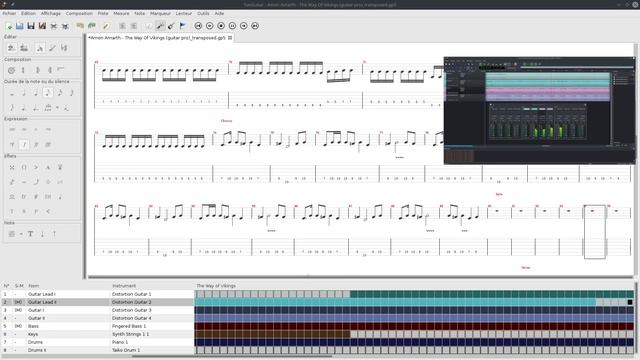This screenshot has width=640, height=360.
Task: Select whole note duration
Action: [x=12, y=93]
